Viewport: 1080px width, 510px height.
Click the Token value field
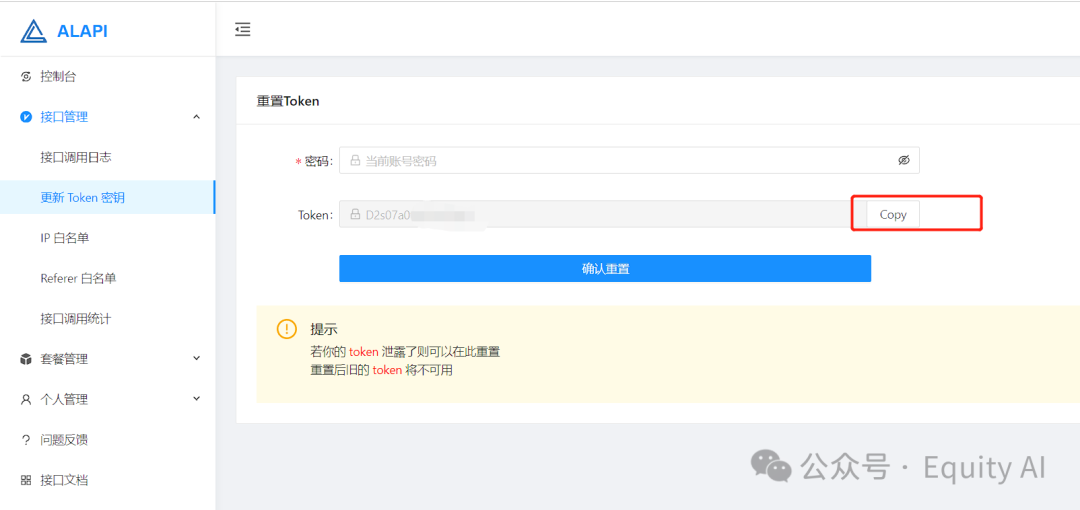[x=603, y=214]
